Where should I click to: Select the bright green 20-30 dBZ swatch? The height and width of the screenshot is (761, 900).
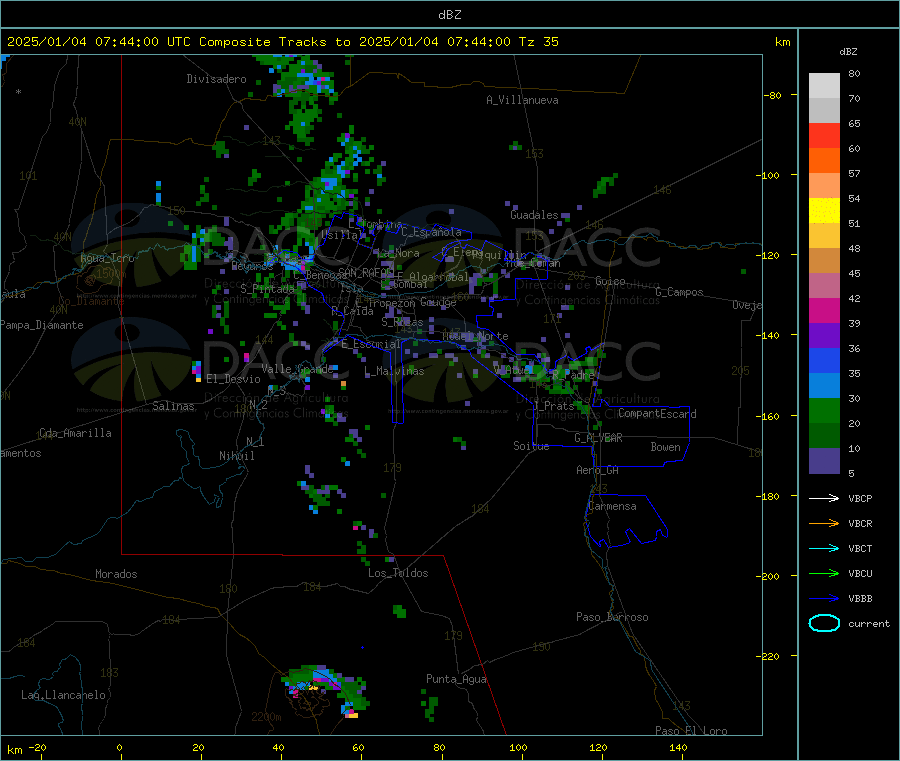point(824,410)
